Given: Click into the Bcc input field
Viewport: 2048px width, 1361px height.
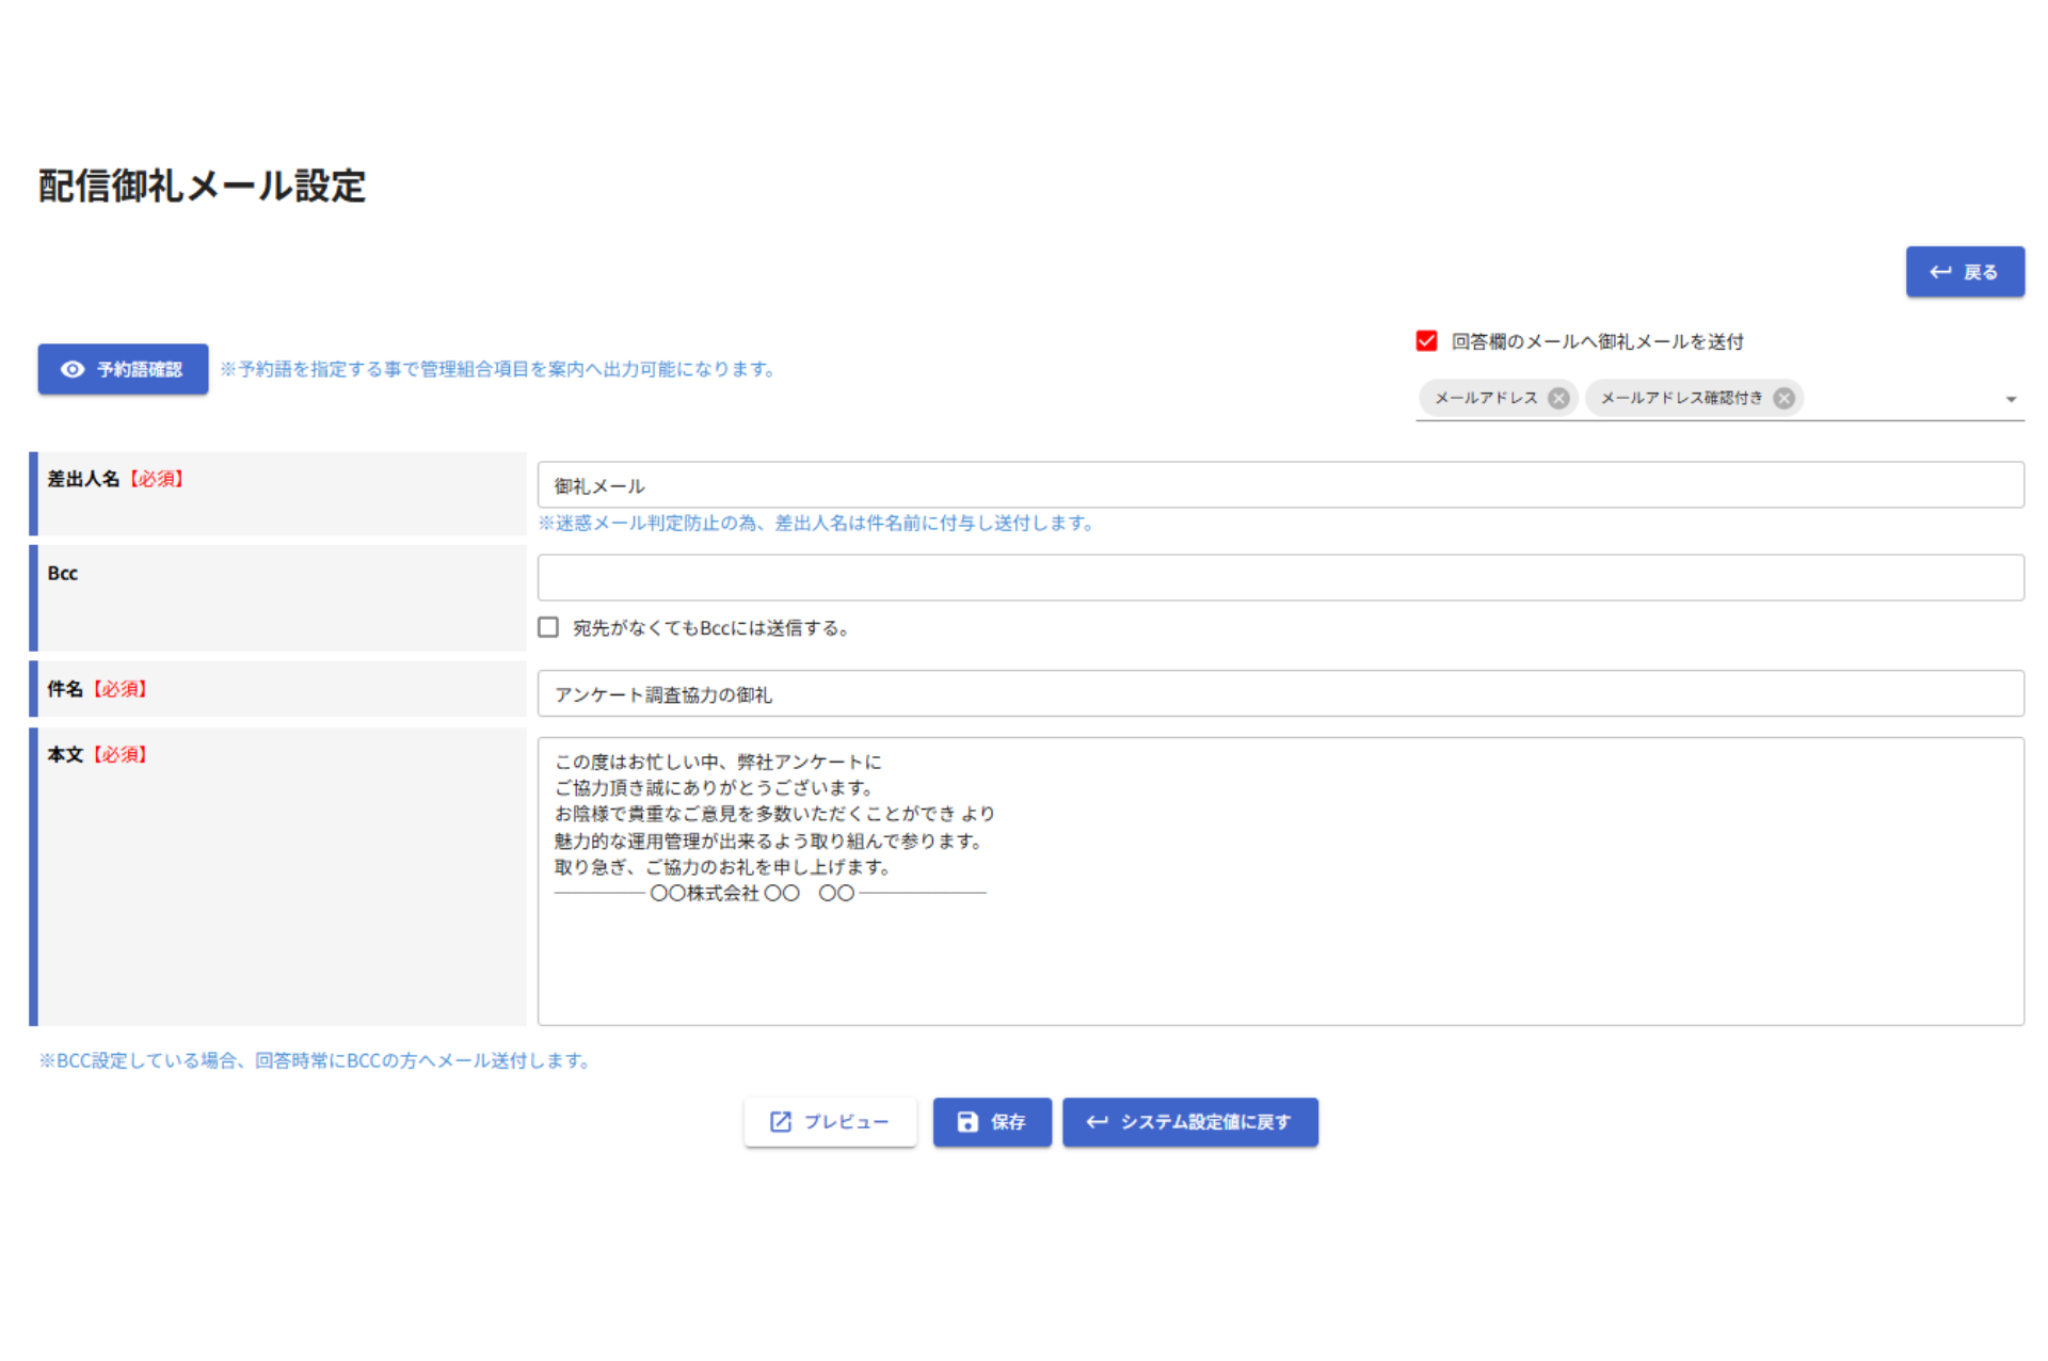Looking at the screenshot, I should [1280, 578].
